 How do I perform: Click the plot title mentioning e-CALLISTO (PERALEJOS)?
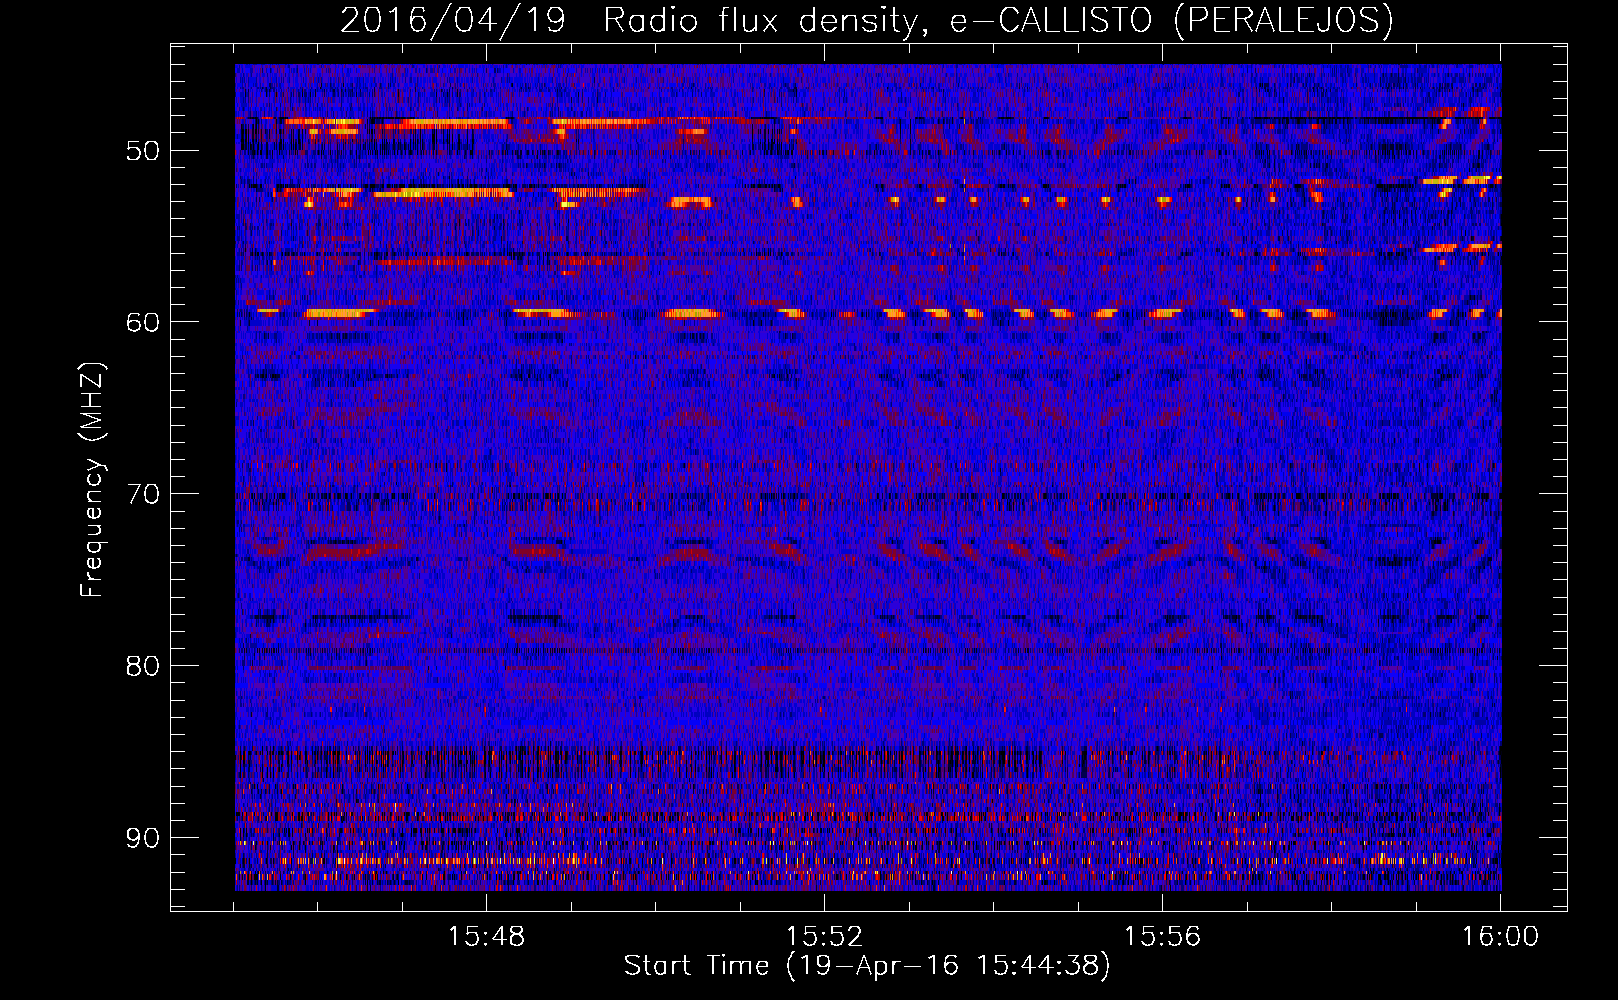click(867, 20)
